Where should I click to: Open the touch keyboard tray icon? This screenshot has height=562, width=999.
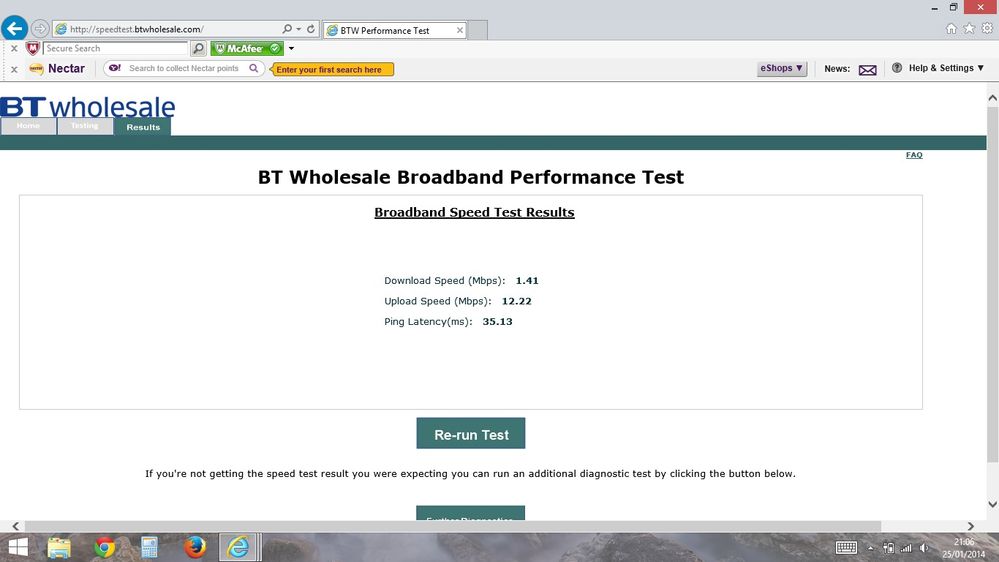click(846, 547)
